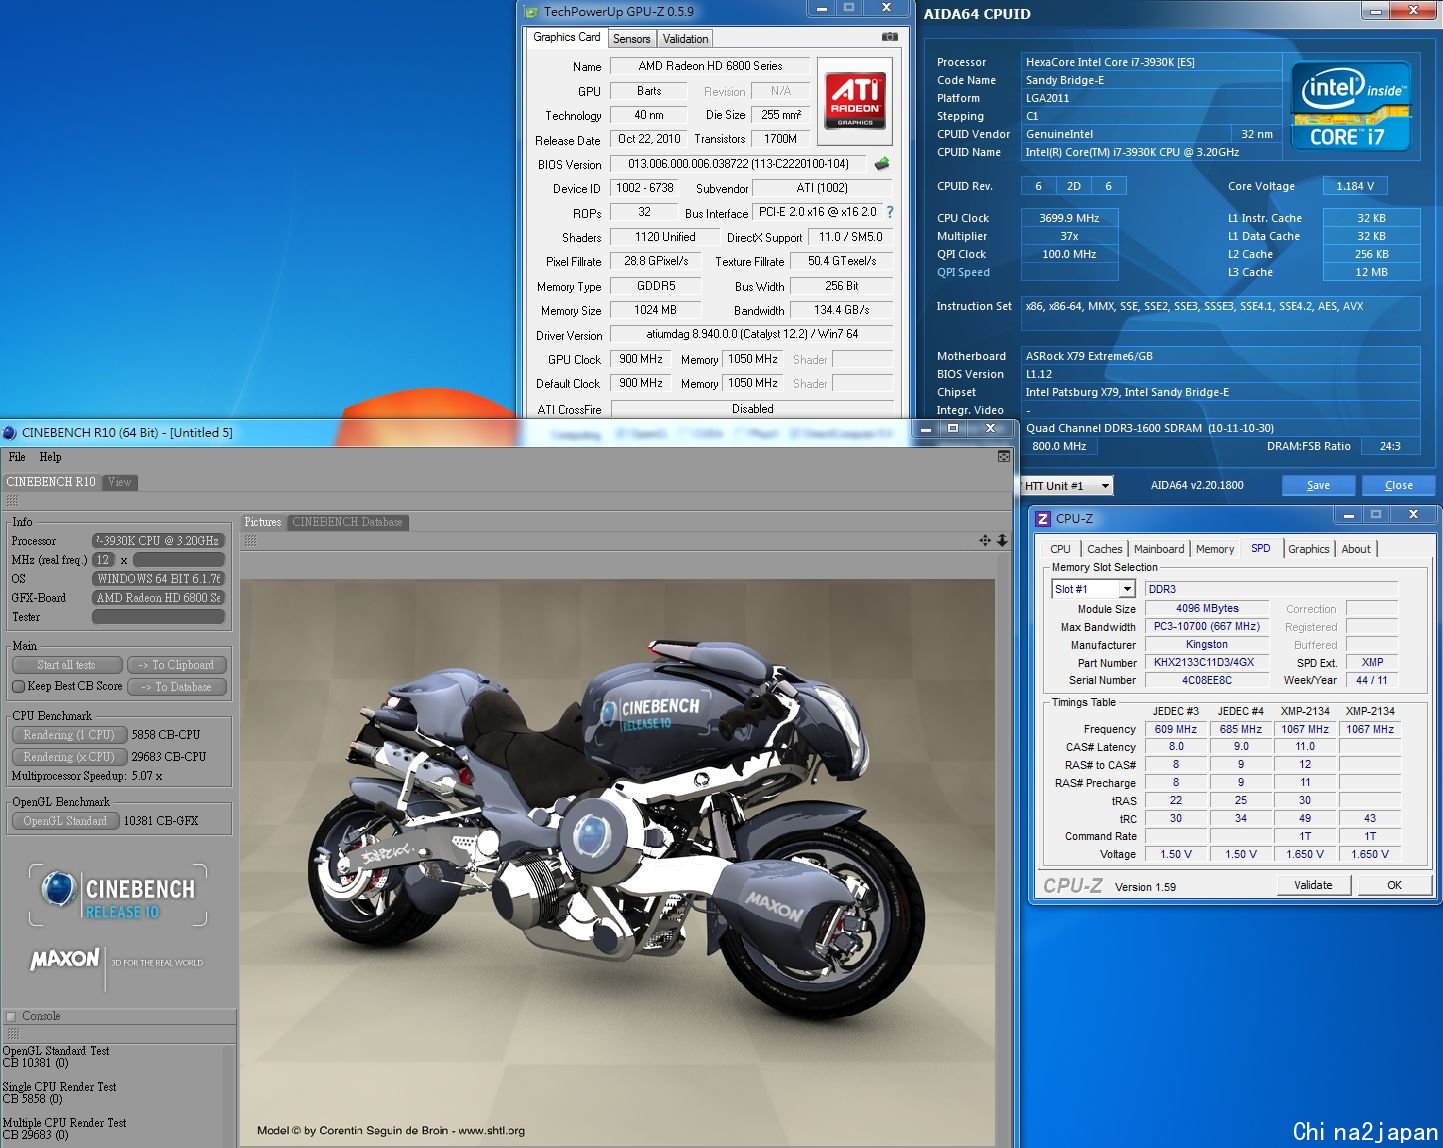Click the GPU-Z Driver Version field
Viewport: 1443px width, 1148px height.
[751, 334]
